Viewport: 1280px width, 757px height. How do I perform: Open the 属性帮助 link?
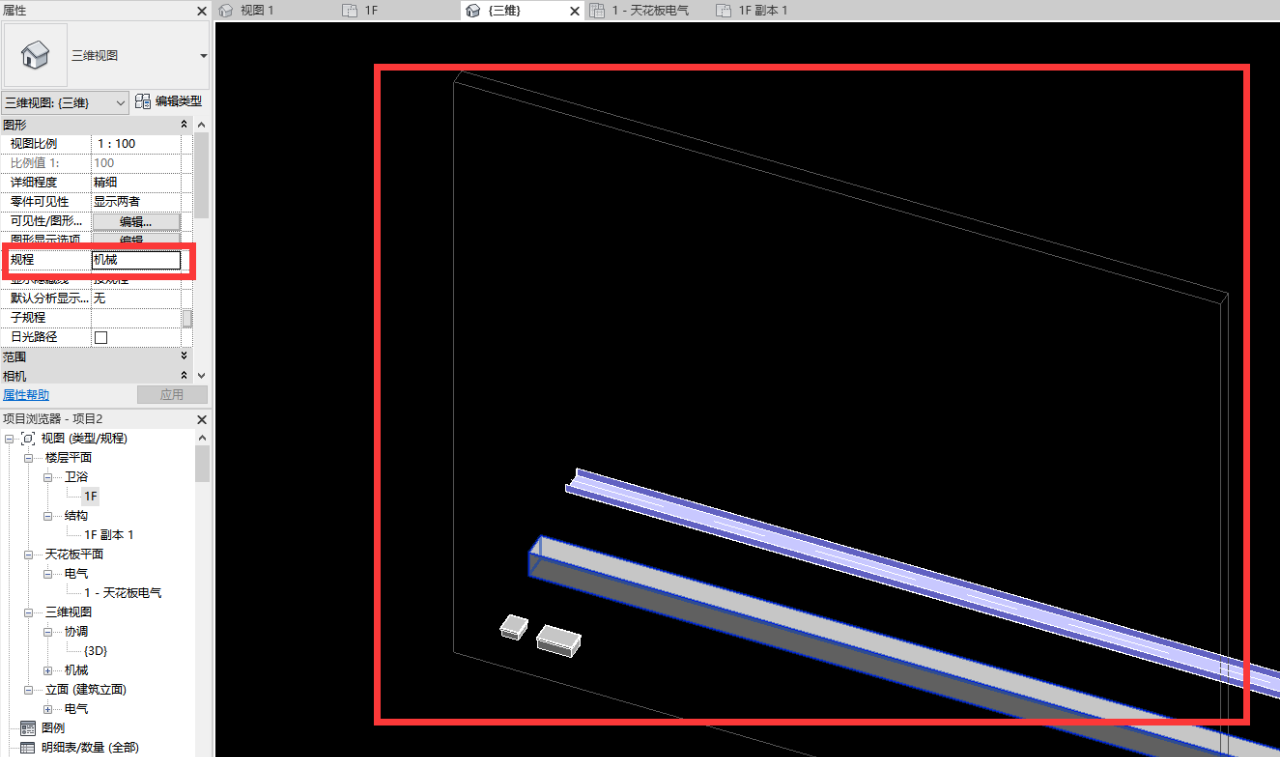tap(26, 395)
